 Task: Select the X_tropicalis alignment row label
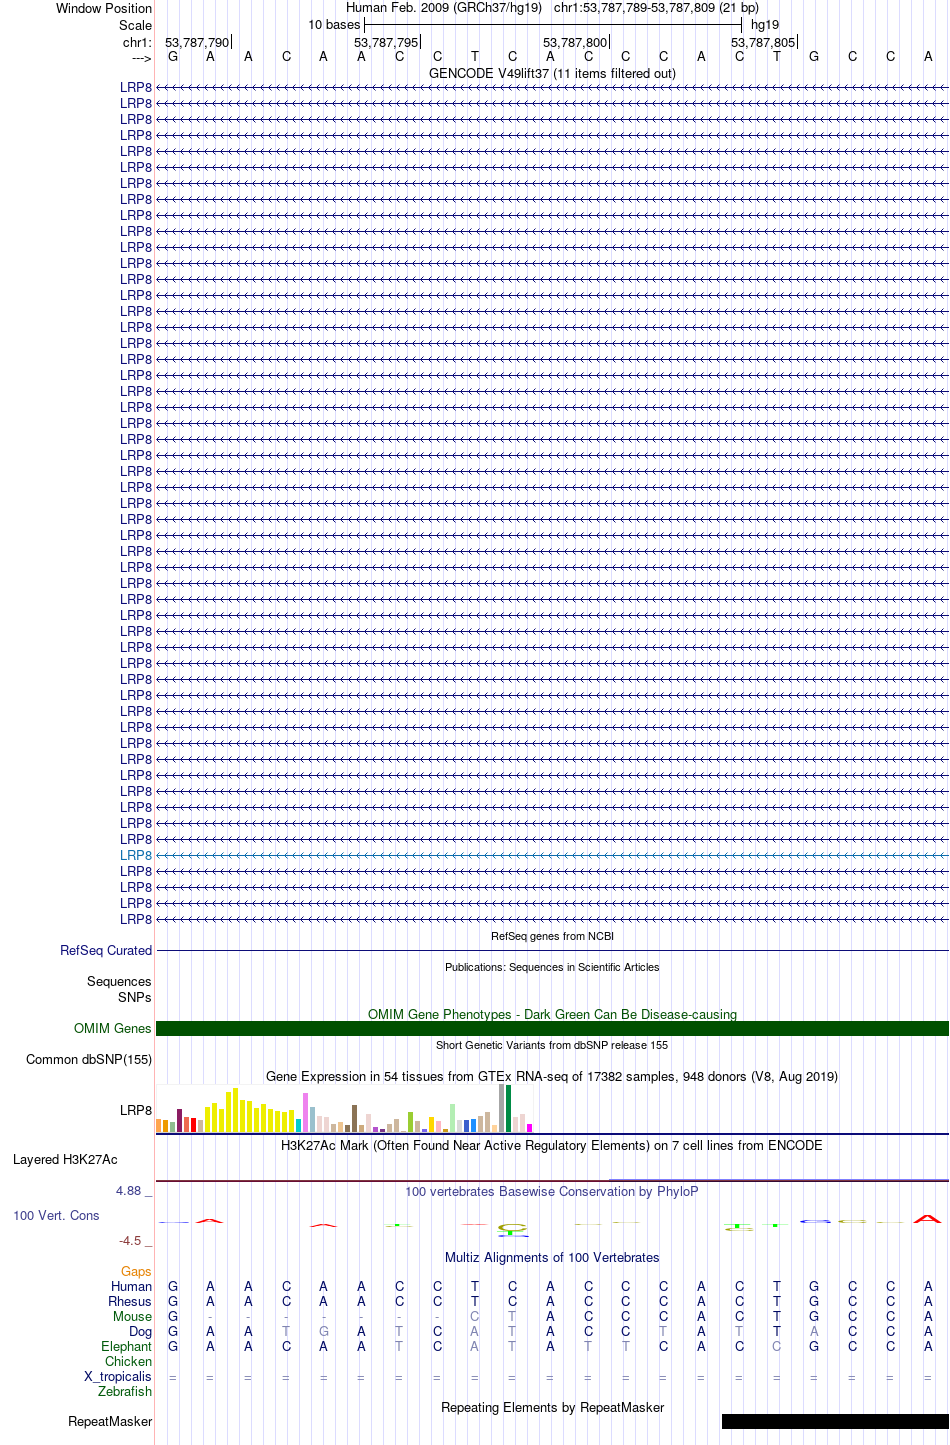[x=118, y=1376]
